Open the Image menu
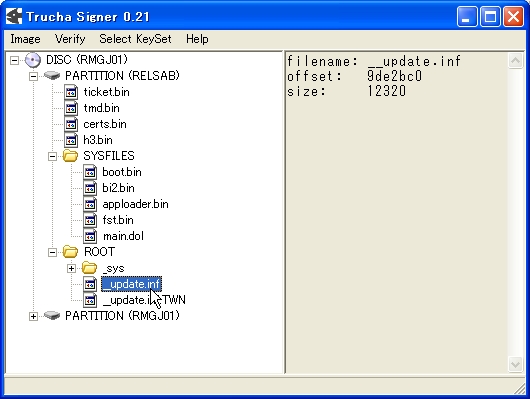Image resolution: width=530 pixels, height=399 pixels. (x=25, y=39)
